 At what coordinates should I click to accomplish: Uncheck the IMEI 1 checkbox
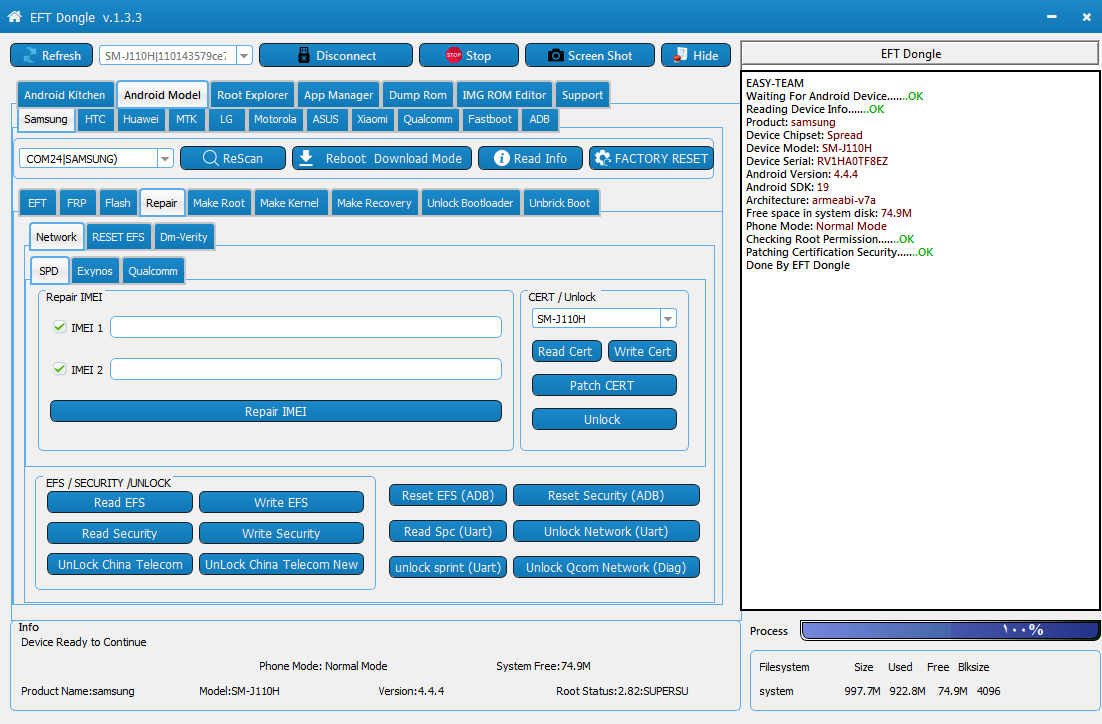point(60,327)
